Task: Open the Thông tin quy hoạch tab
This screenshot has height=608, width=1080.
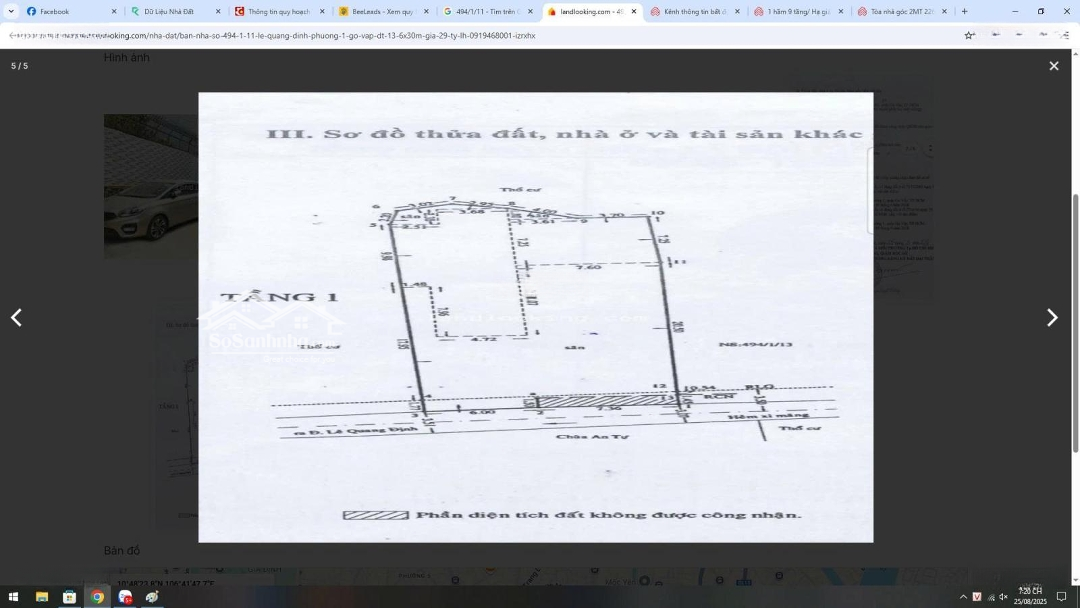Action: click(x=275, y=12)
